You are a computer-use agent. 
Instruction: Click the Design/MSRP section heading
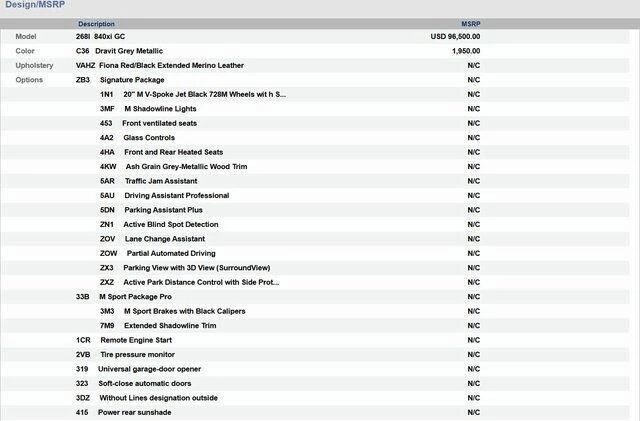tap(31, 6)
